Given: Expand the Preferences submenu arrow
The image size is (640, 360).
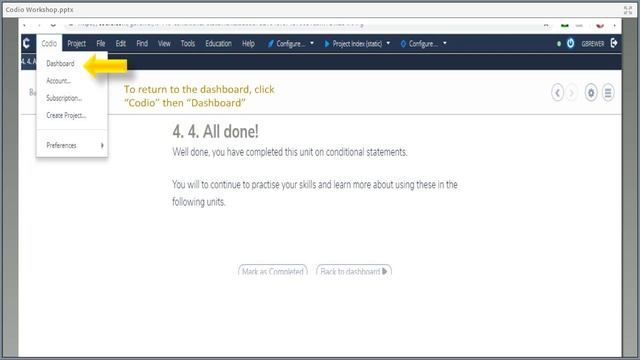Looking at the screenshot, I should (102, 145).
